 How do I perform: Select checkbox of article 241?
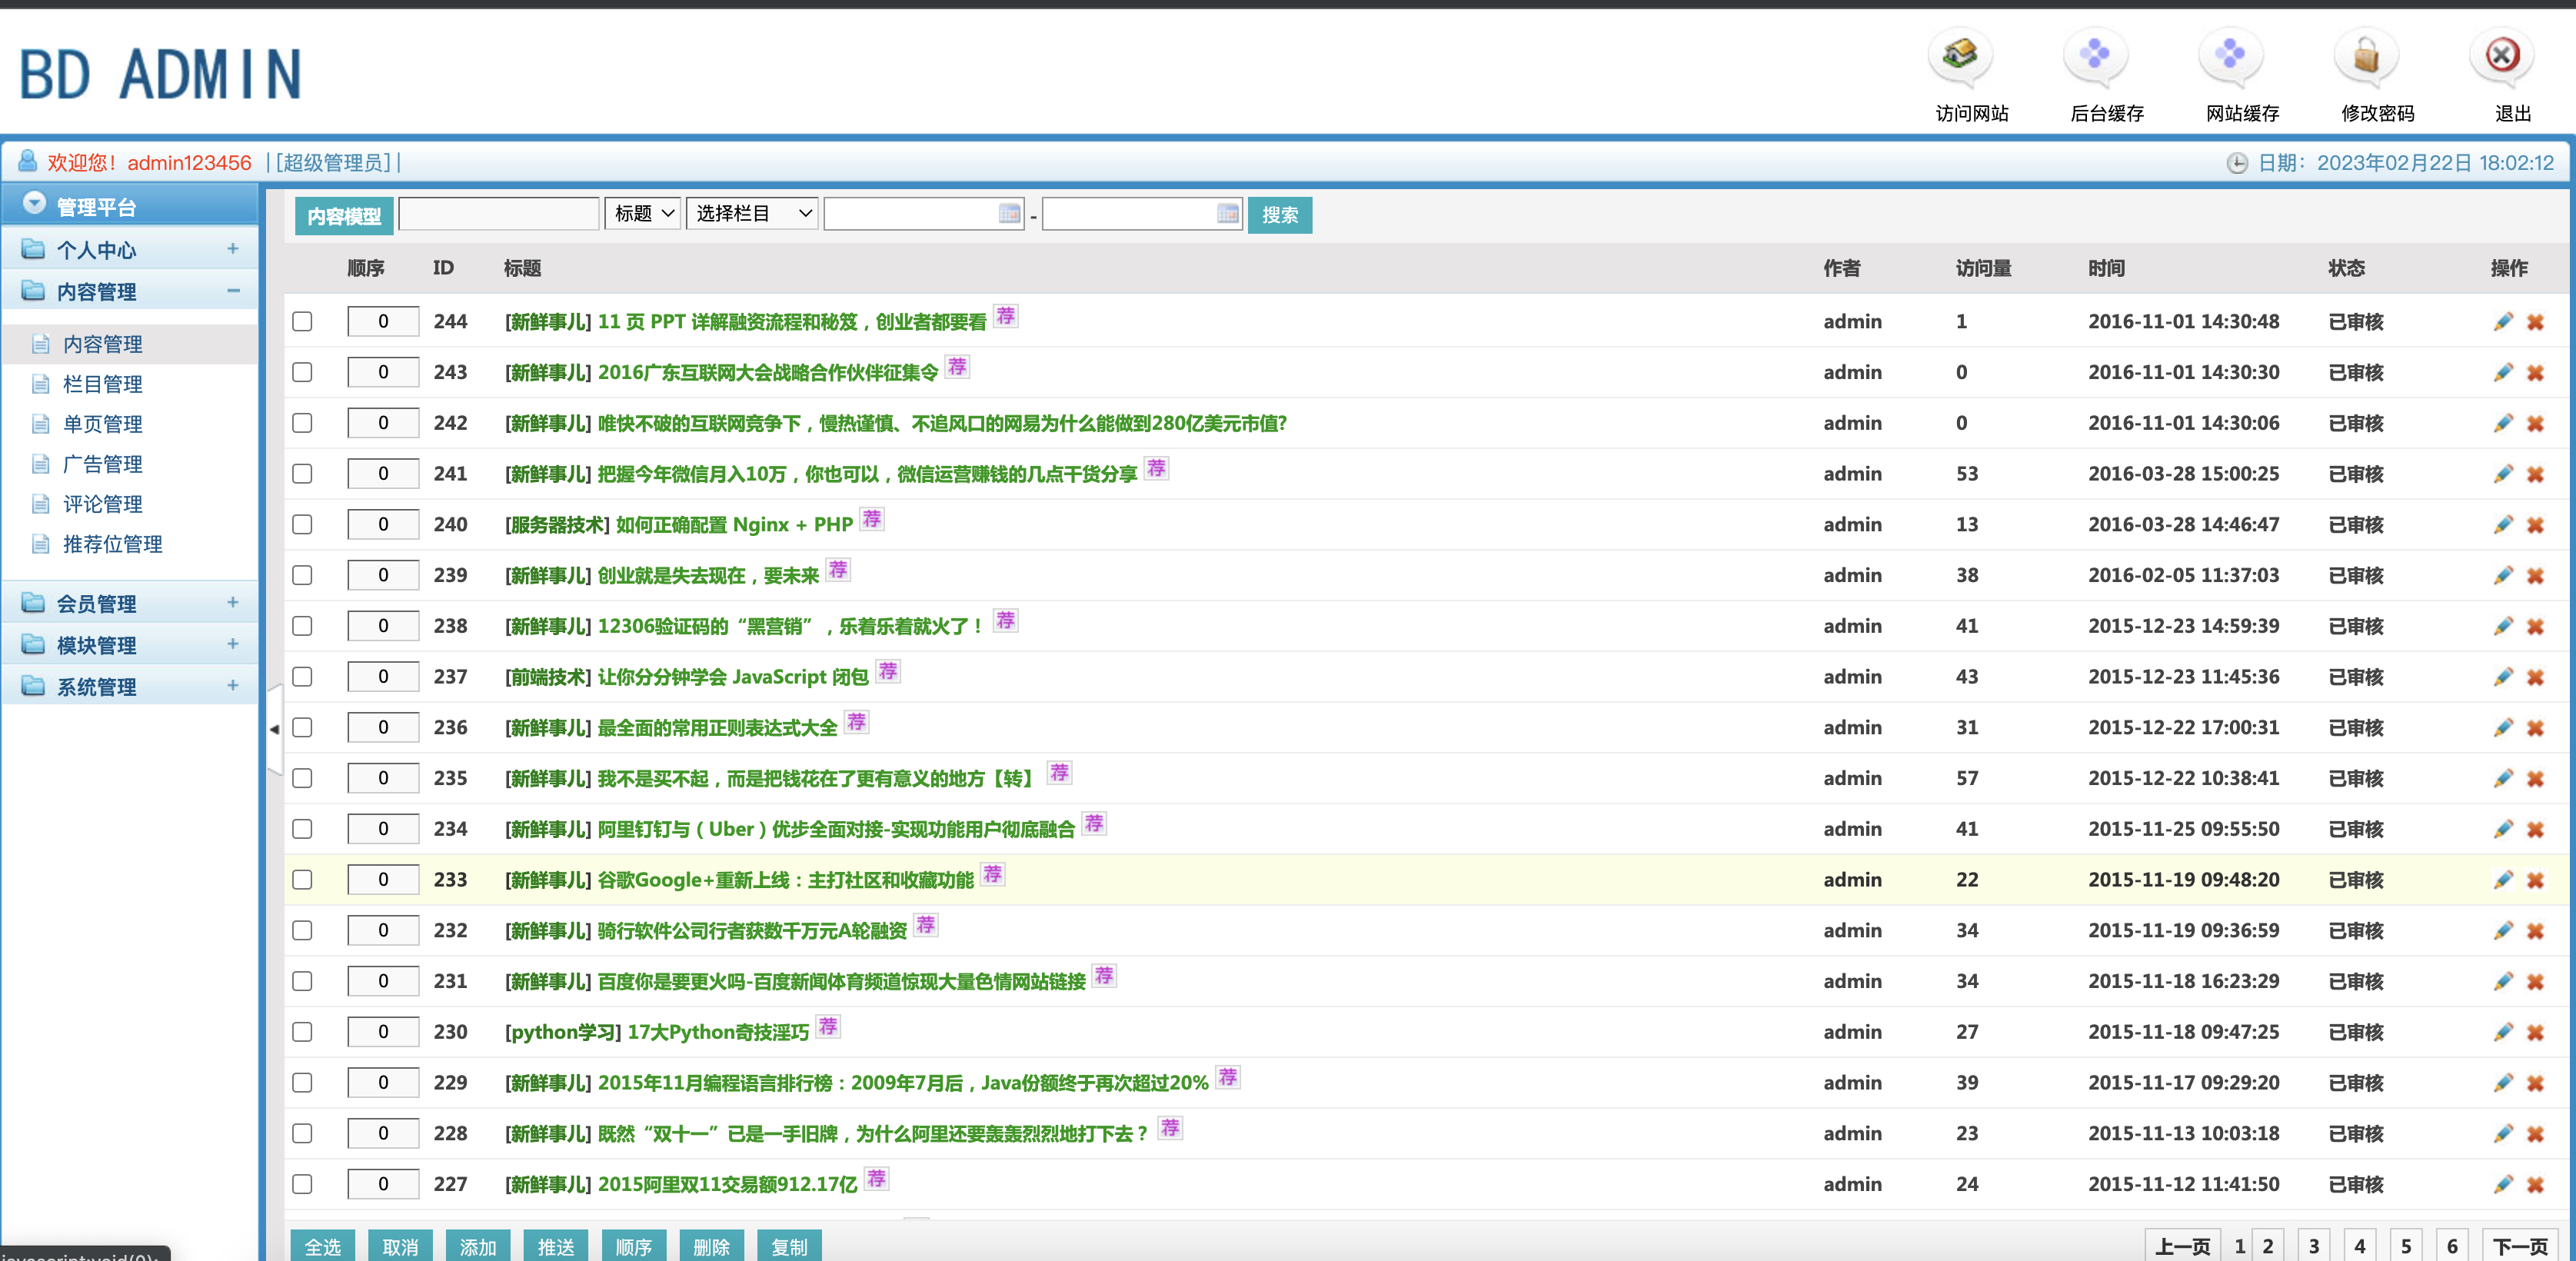302,473
